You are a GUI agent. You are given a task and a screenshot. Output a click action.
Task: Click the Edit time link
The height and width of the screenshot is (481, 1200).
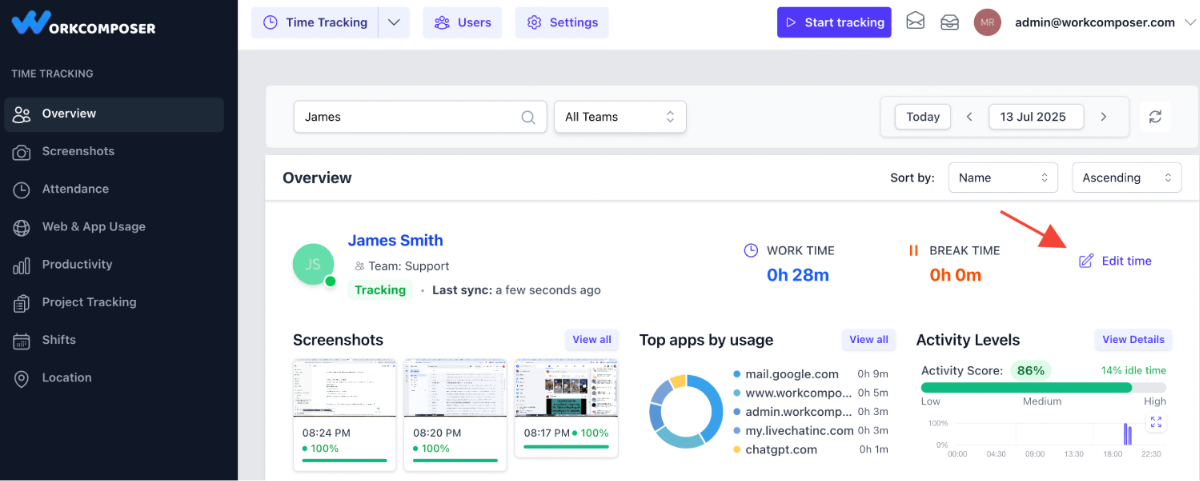[x=1115, y=261]
